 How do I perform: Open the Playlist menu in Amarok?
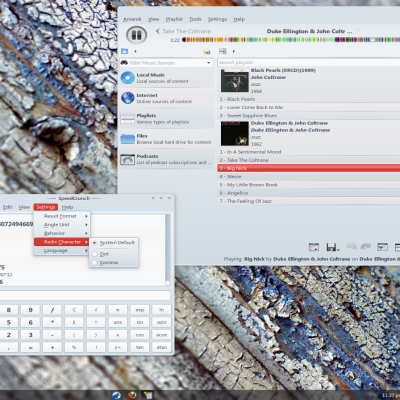pos(174,19)
